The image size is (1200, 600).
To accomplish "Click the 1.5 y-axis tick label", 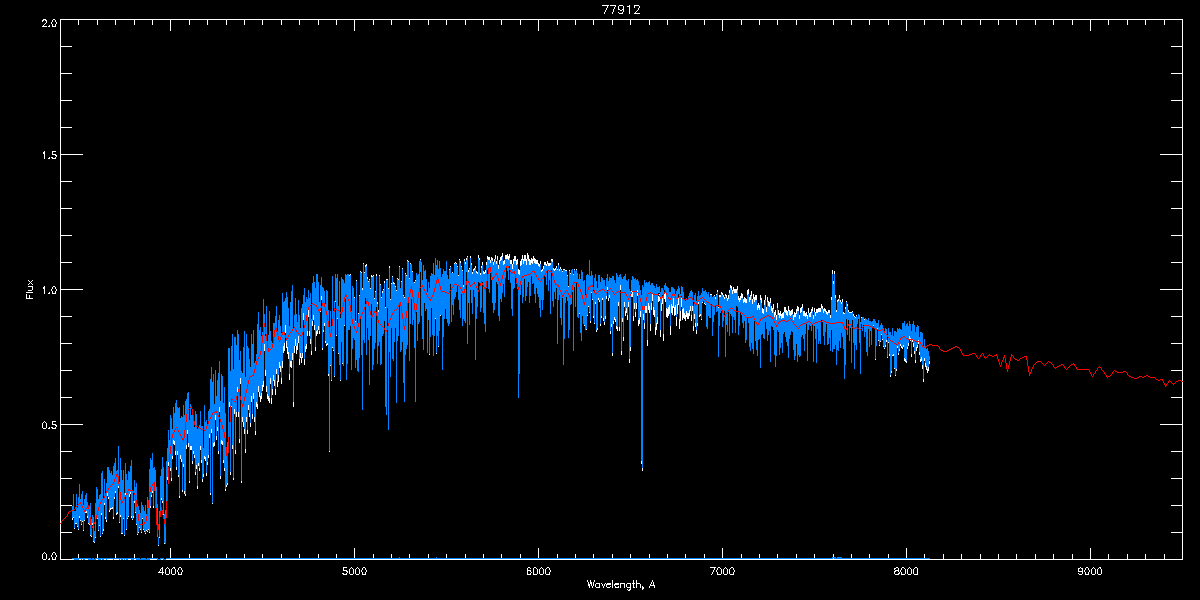I will 48,156.
